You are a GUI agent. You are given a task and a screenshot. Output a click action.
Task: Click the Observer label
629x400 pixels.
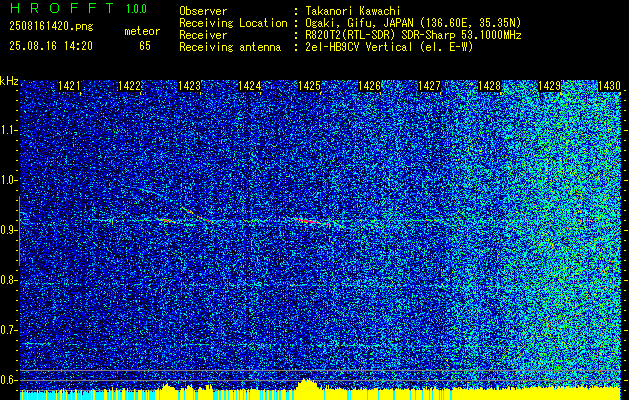pyautogui.click(x=203, y=11)
